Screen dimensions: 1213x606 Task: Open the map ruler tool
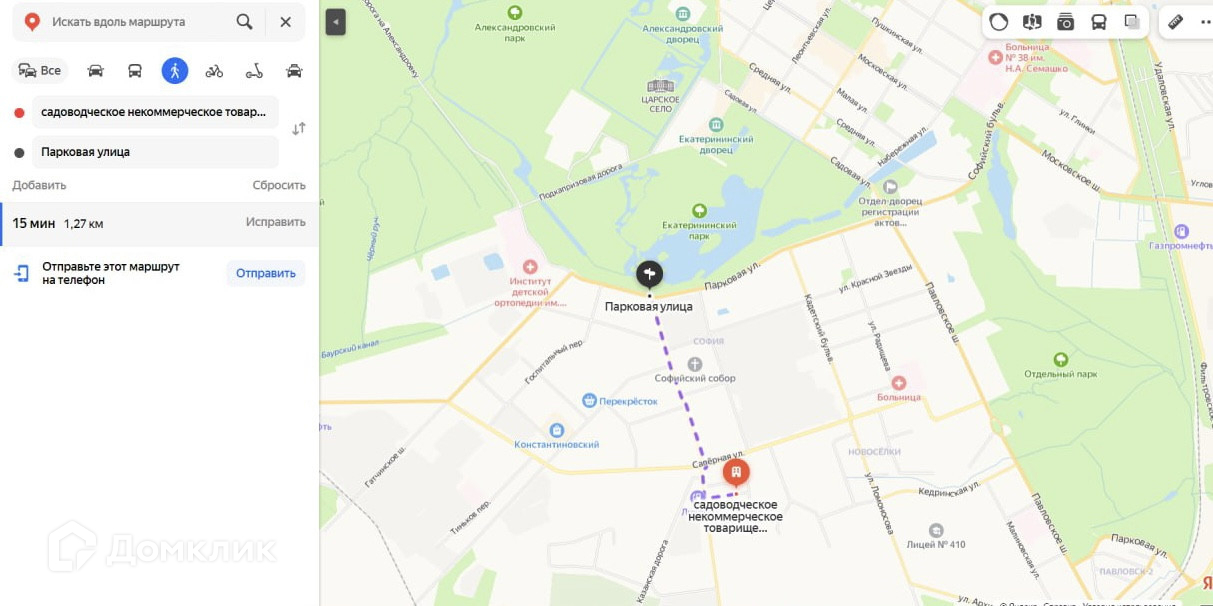(1176, 22)
